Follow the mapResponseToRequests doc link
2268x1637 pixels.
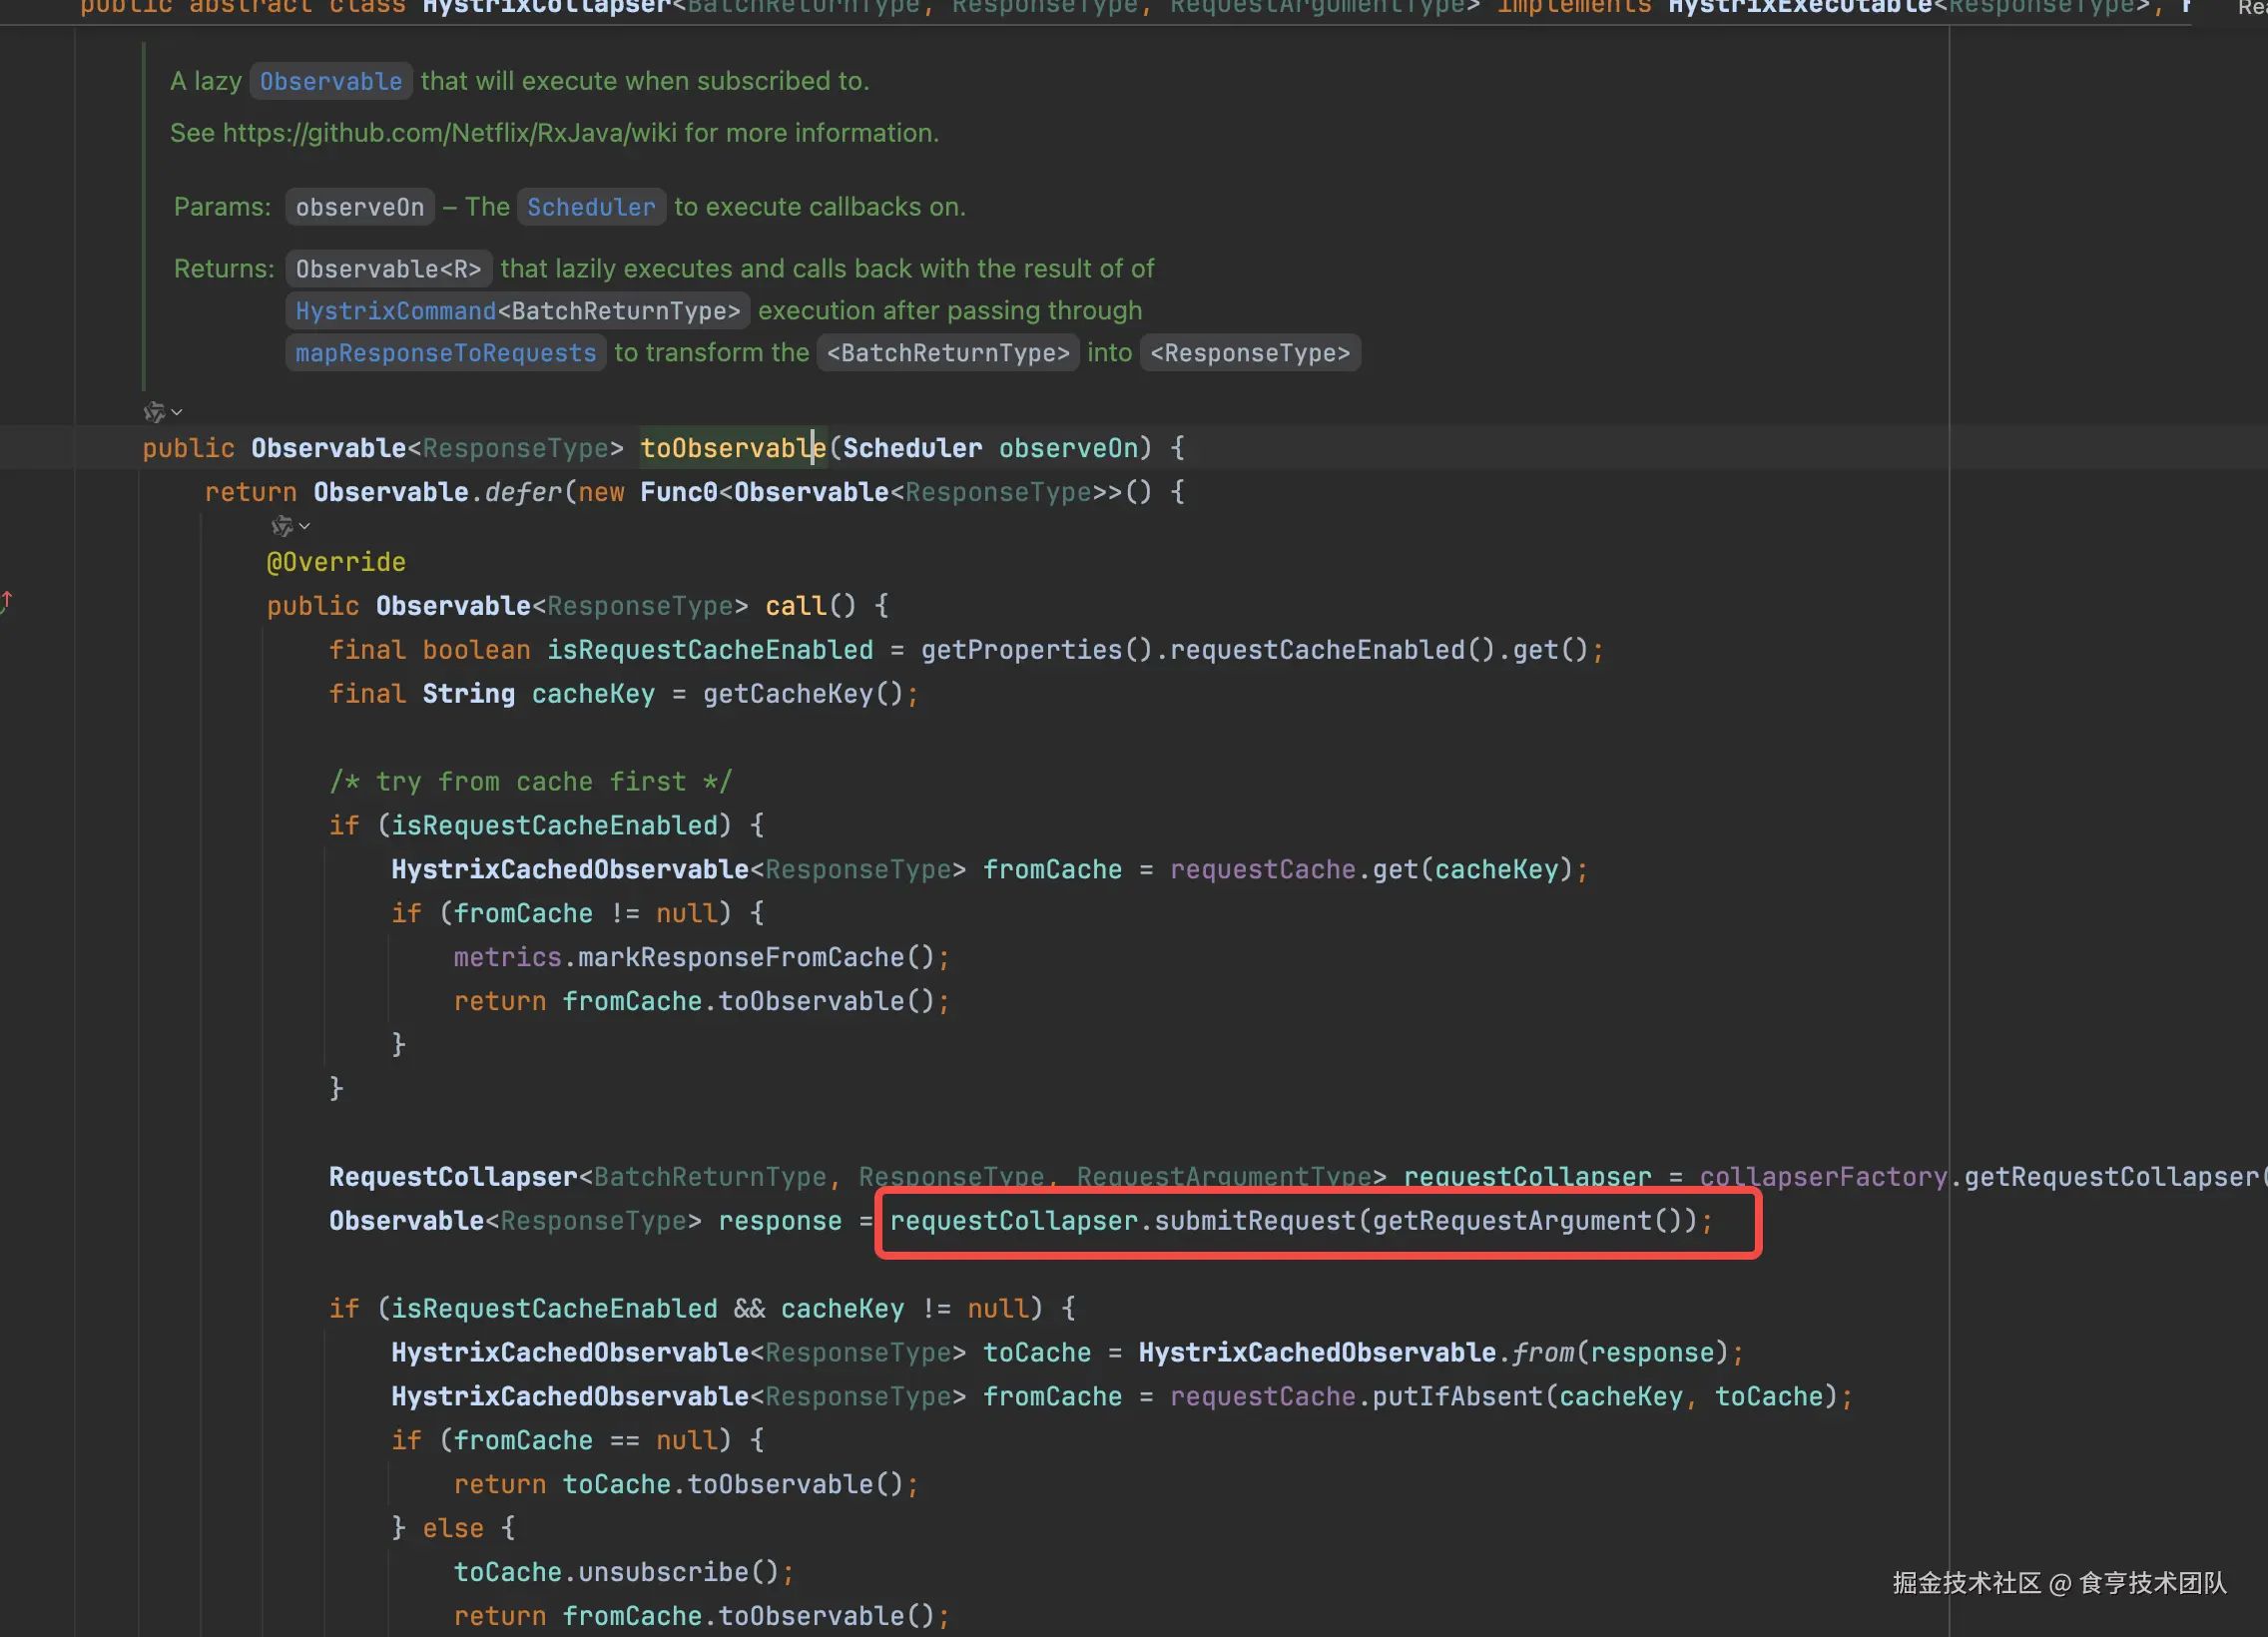[x=445, y=353]
